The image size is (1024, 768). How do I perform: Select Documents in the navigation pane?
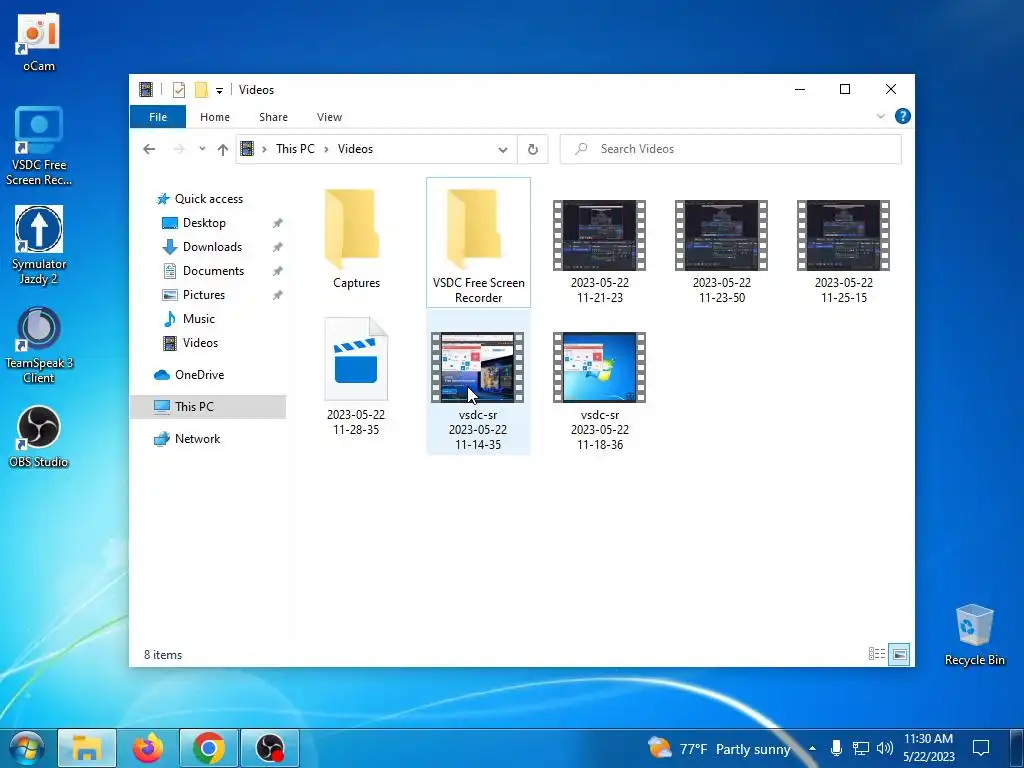tap(213, 270)
